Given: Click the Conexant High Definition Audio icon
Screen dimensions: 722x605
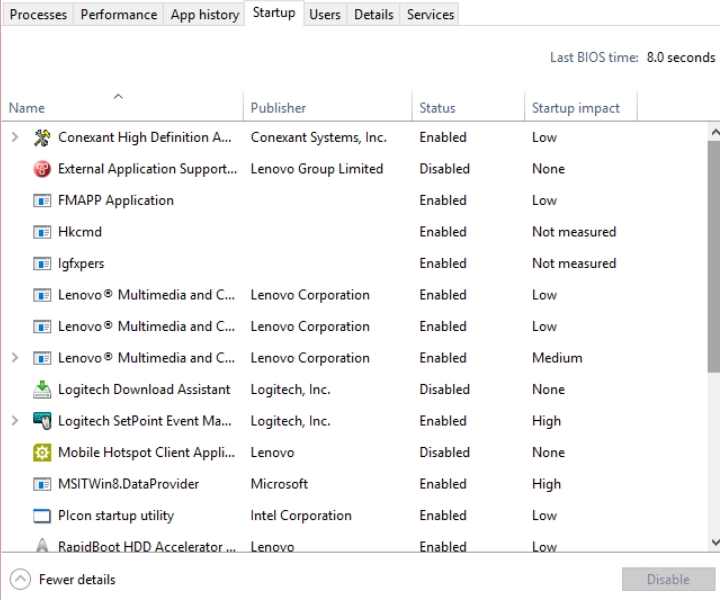Looking at the screenshot, I should click(x=42, y=138).
